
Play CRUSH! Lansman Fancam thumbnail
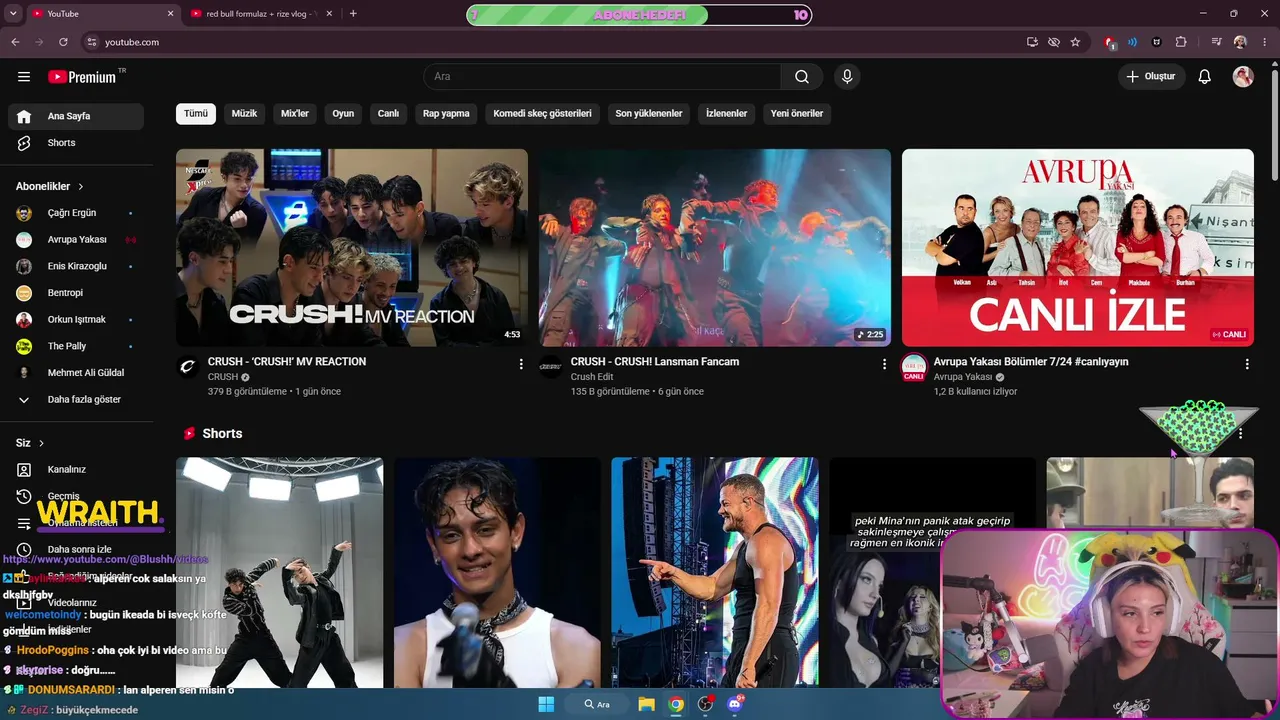(x=715, y=248)
